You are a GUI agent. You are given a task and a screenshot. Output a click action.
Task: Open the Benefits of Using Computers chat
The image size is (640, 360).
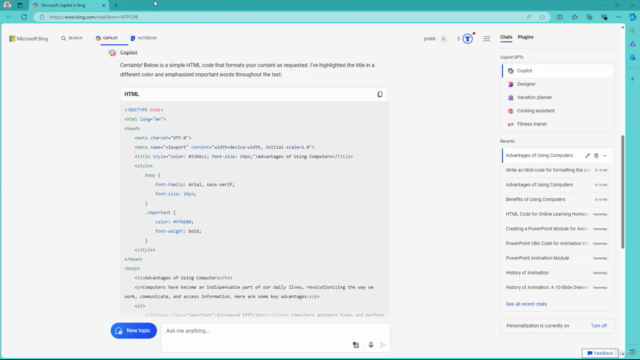click(558, 200)
